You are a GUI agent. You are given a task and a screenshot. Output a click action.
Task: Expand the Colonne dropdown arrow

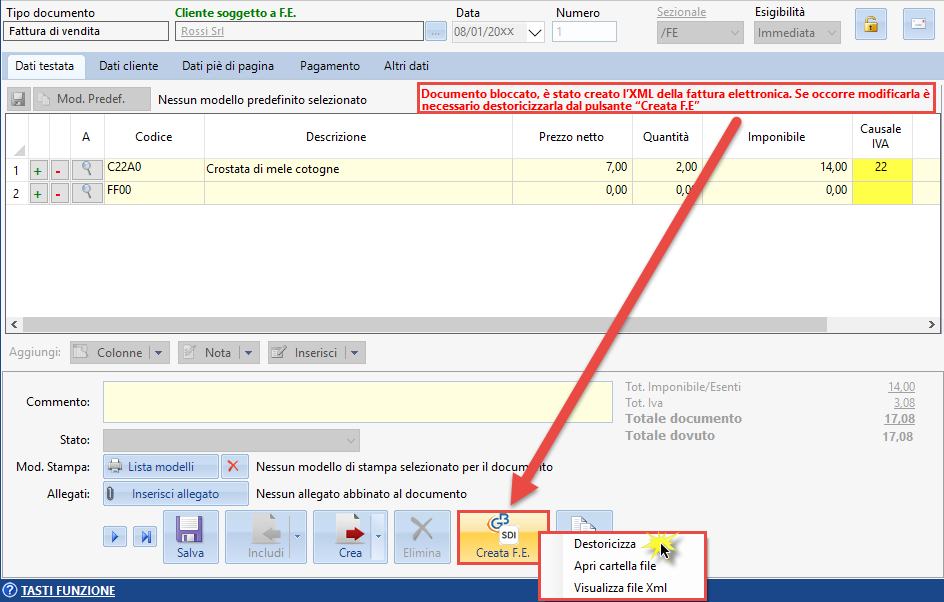159,353
